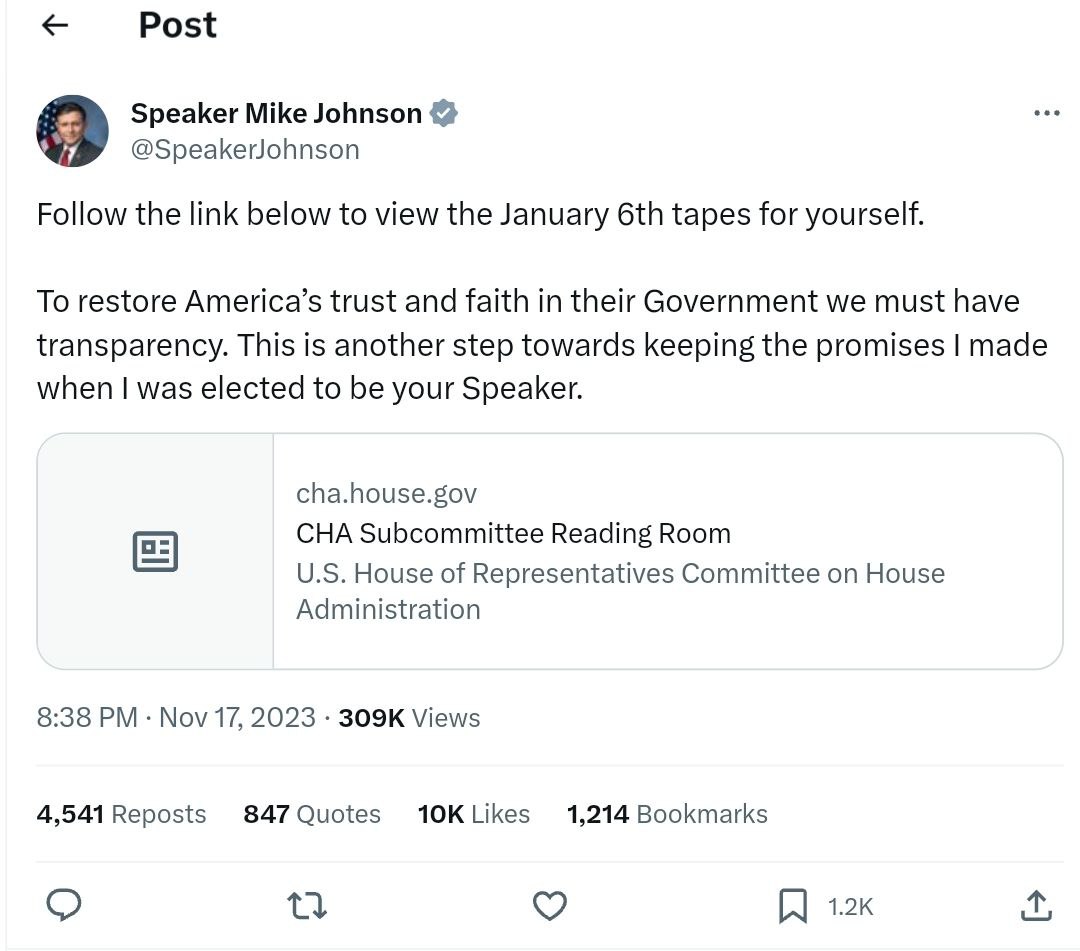View the 1,214 Bookmarks count
Image resolution: width=1080 pixels, height=951 pixels.
coord(667,814)
